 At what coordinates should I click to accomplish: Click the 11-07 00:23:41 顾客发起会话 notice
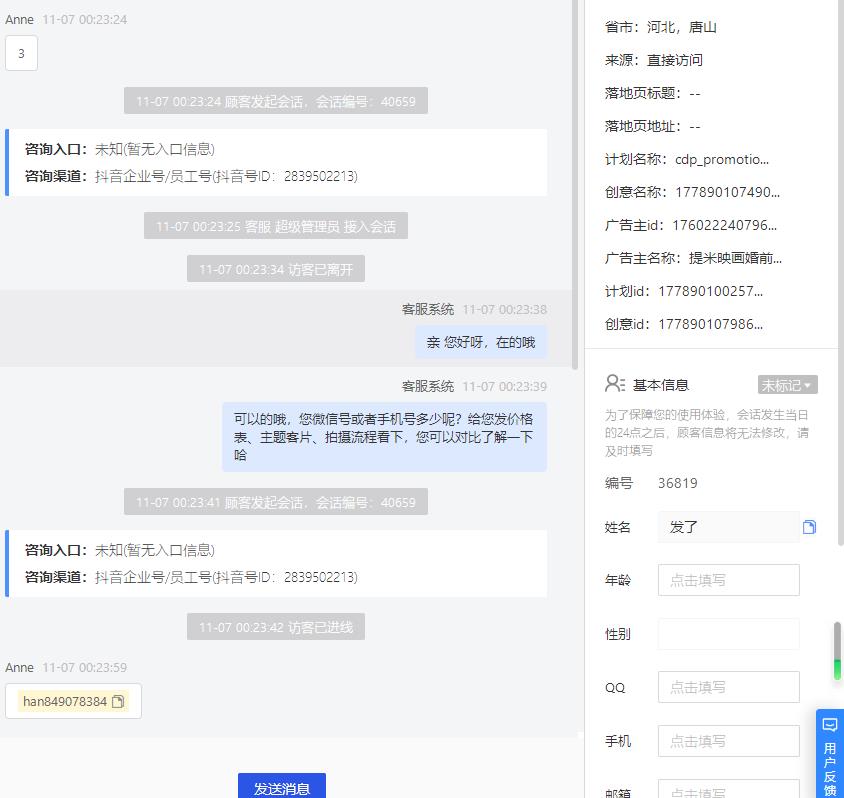(x=276, y=502)
